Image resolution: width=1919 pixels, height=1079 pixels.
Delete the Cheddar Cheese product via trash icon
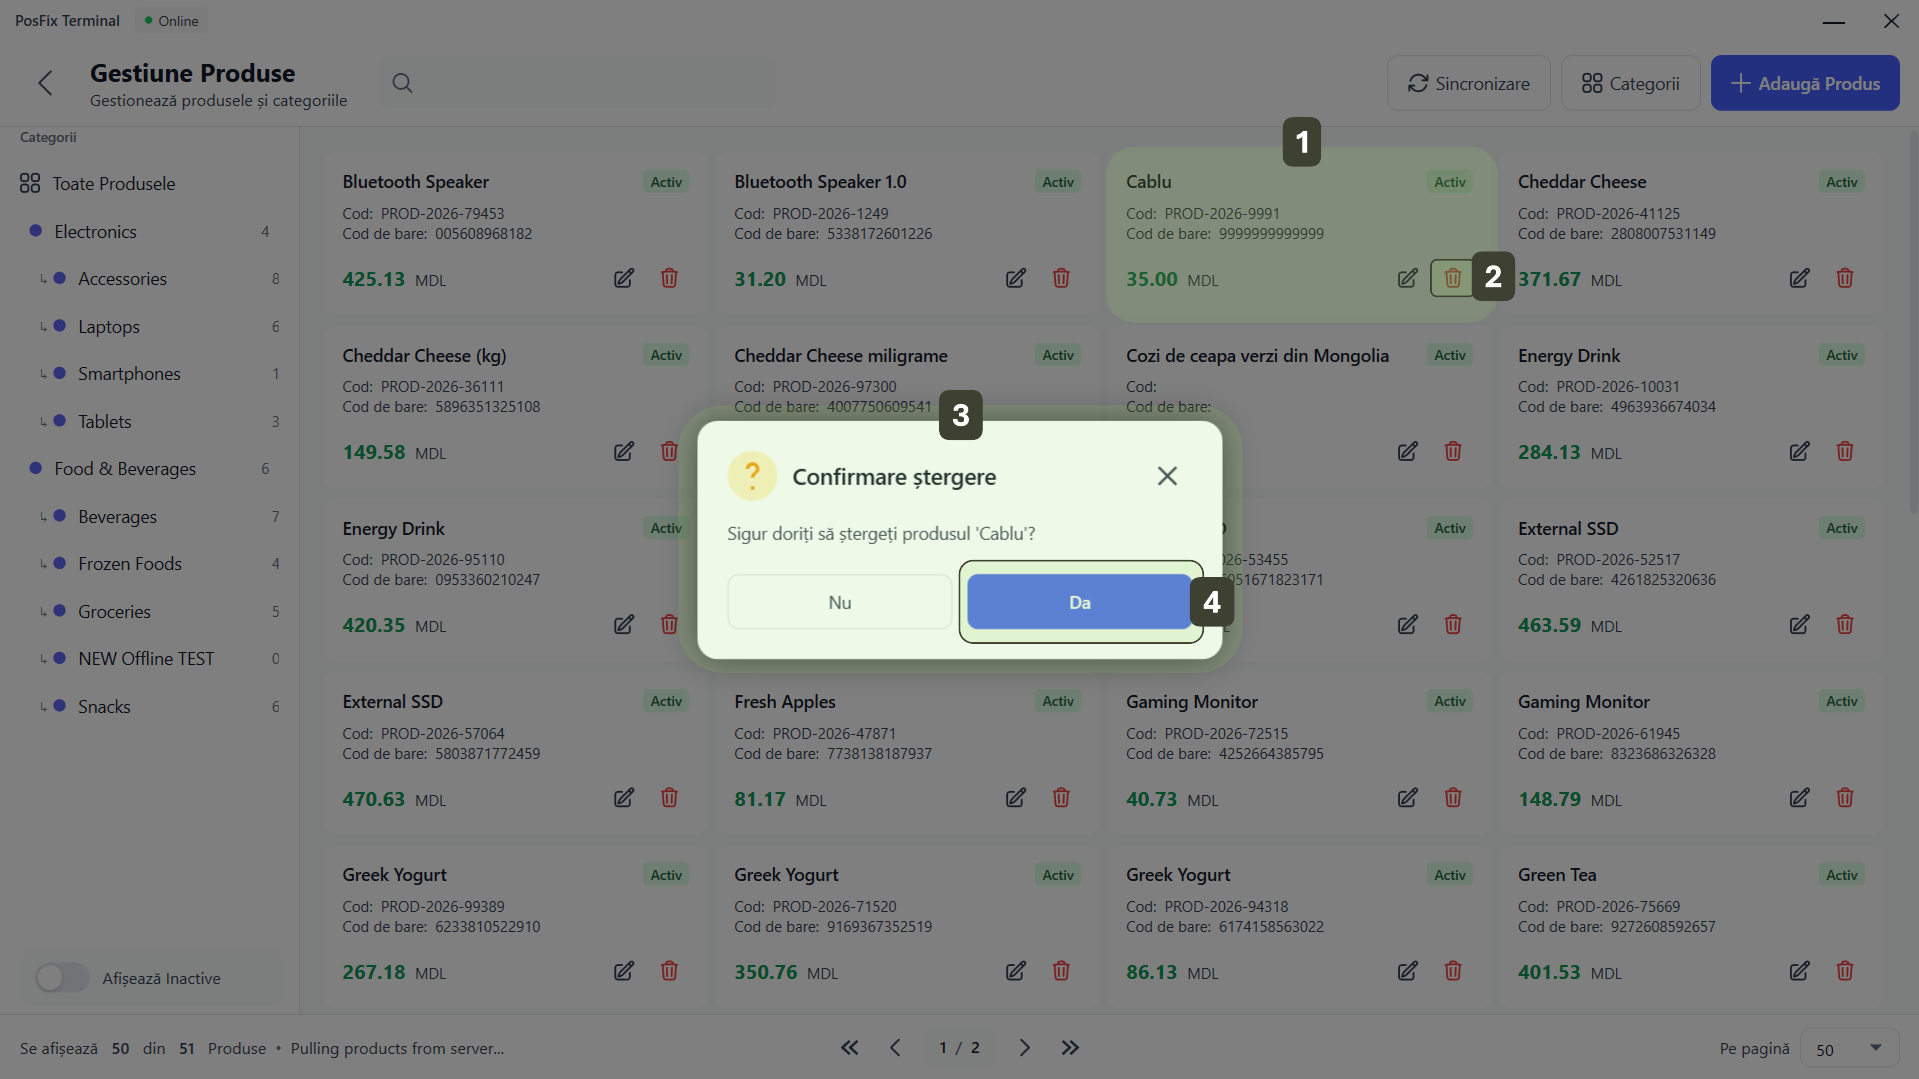1844,278
